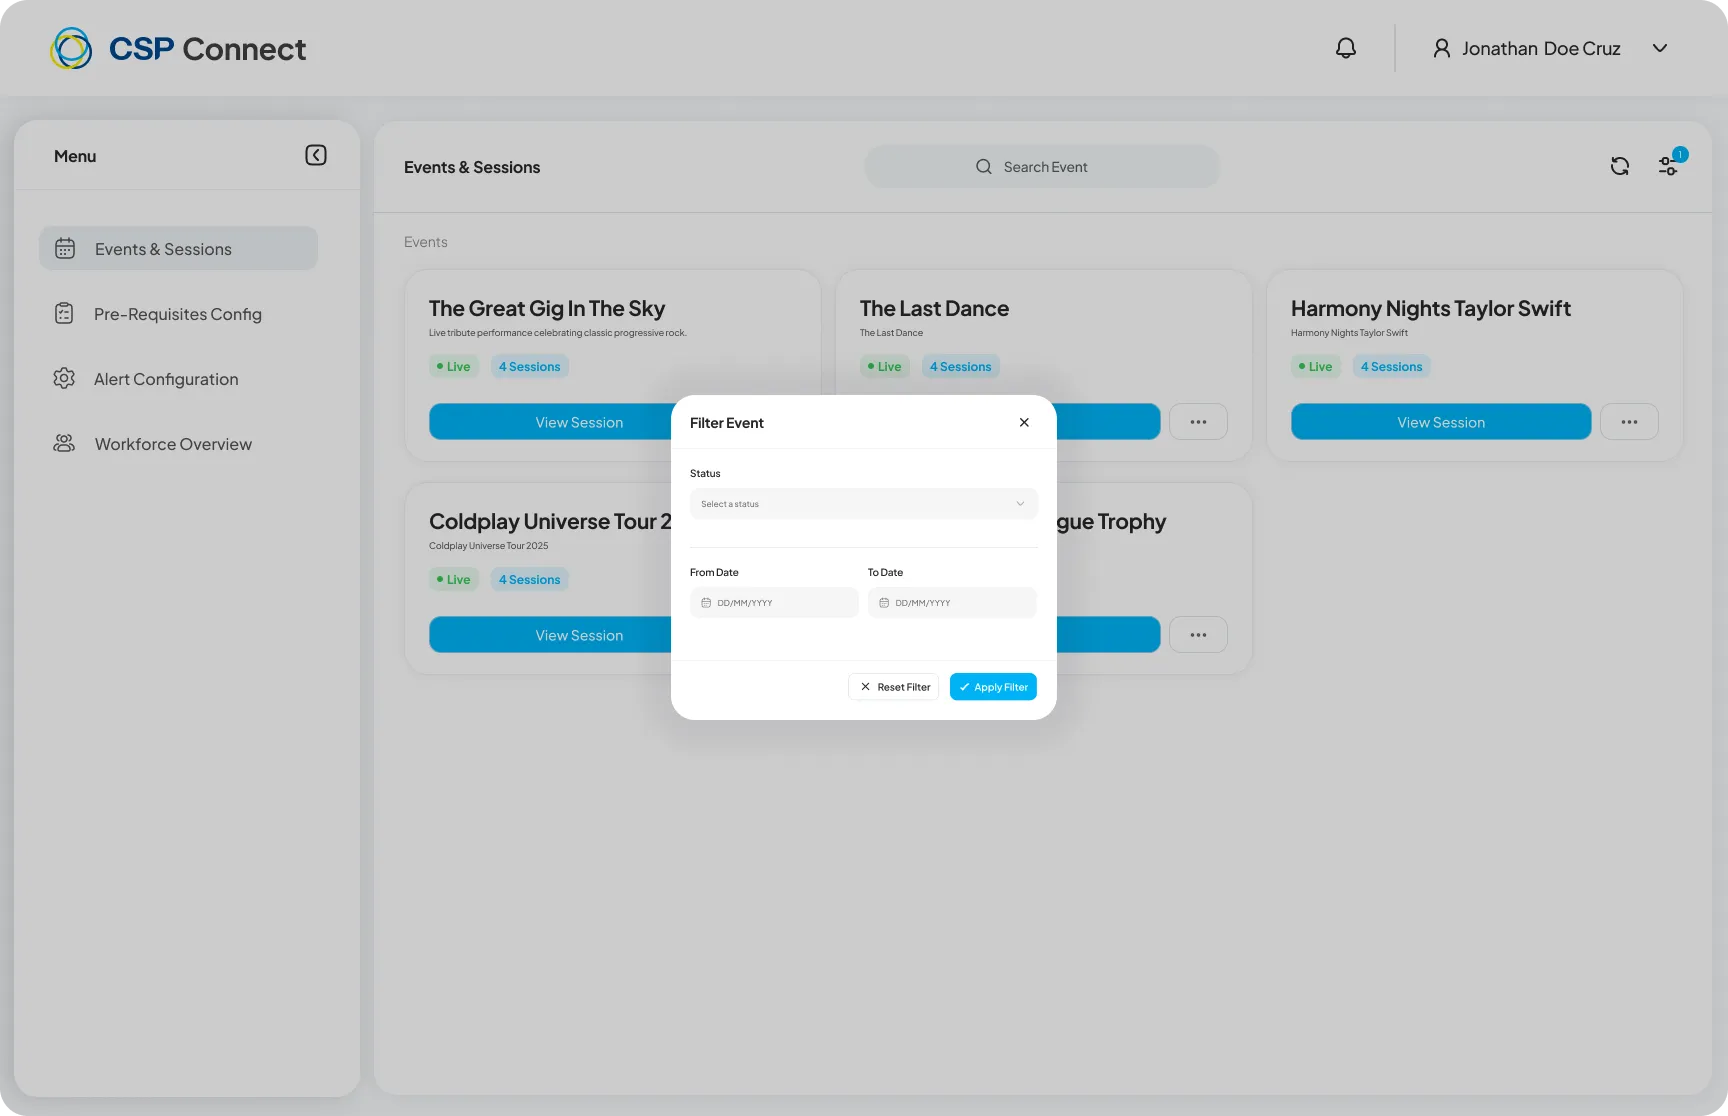Select the title Harmony Nights Taylor Swift
This screenshot has width=1728, height=1116.
[1431, 309]
